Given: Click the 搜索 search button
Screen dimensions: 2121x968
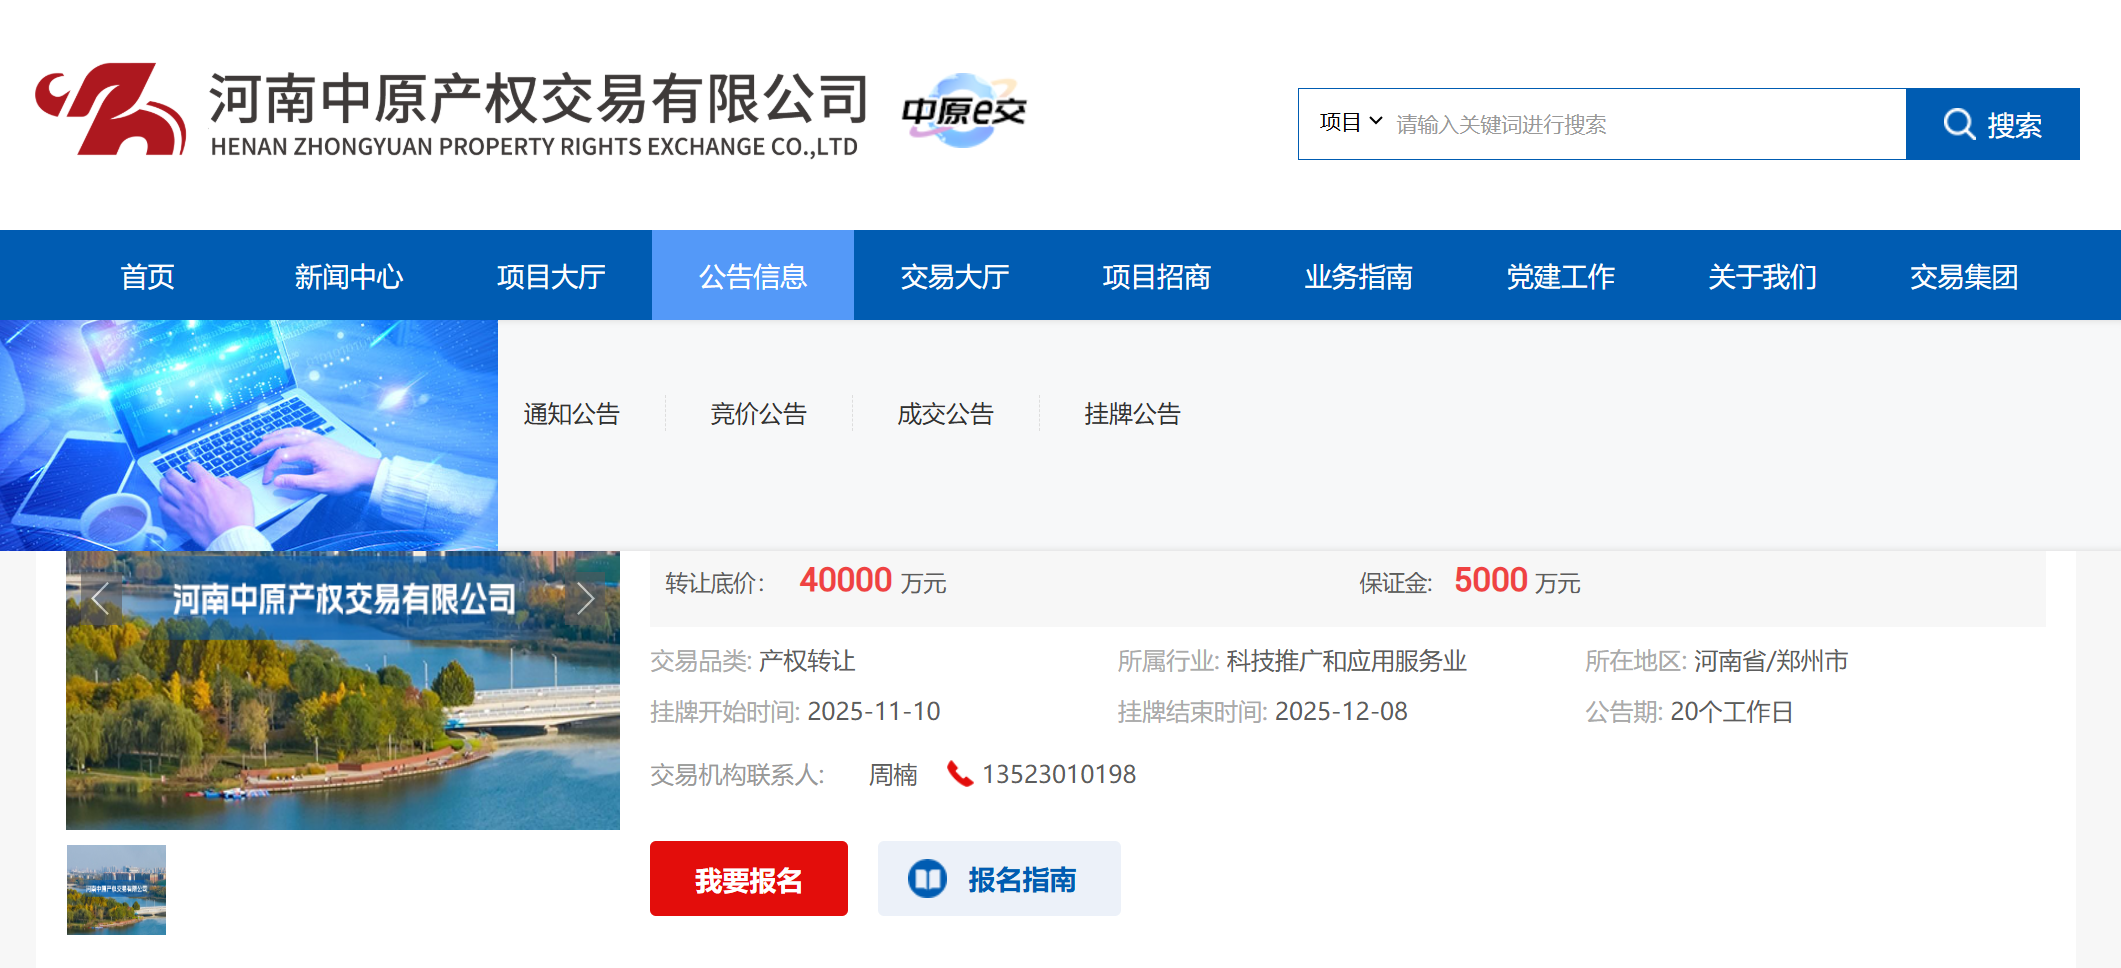Looking at the screenshot, I should pyautogui.click(x=1992, y=124).
